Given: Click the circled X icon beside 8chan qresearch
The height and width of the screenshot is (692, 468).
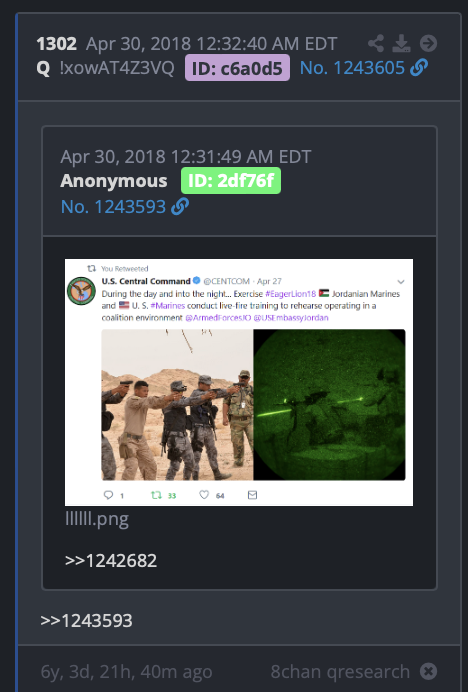Looking at the screenshot, I should 428,671.
